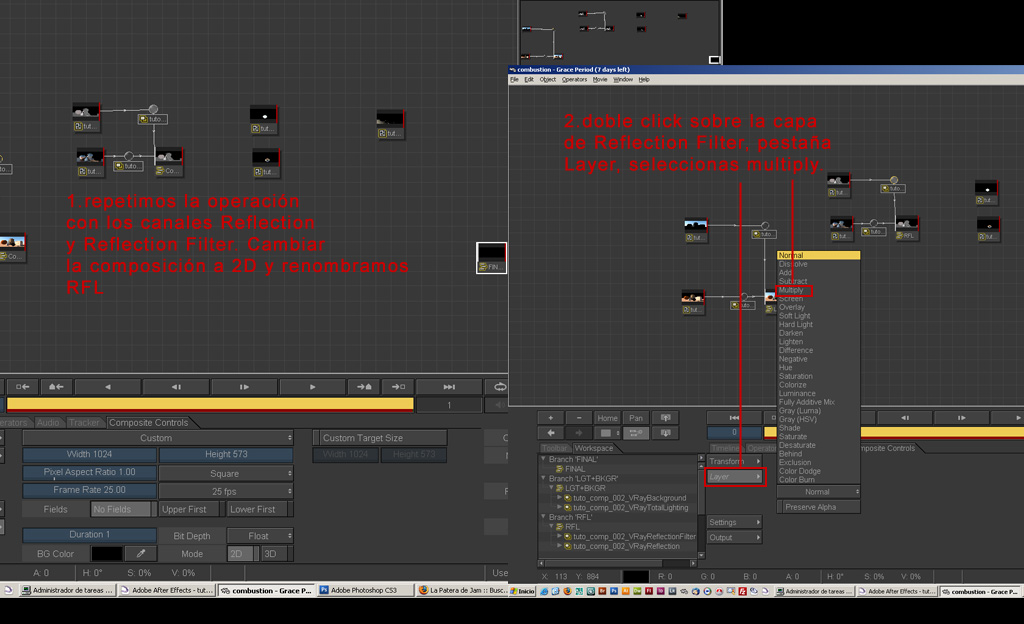Switch to the Tracker tab

84,422
